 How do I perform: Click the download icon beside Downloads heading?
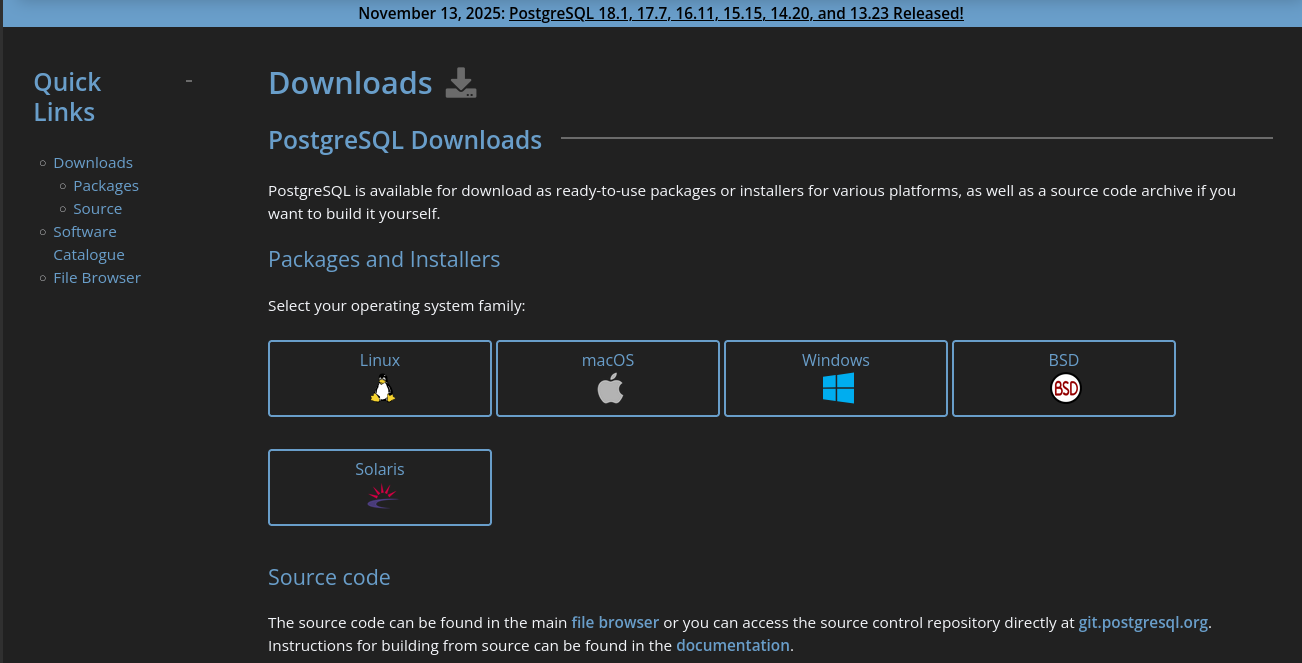[460, 83]
